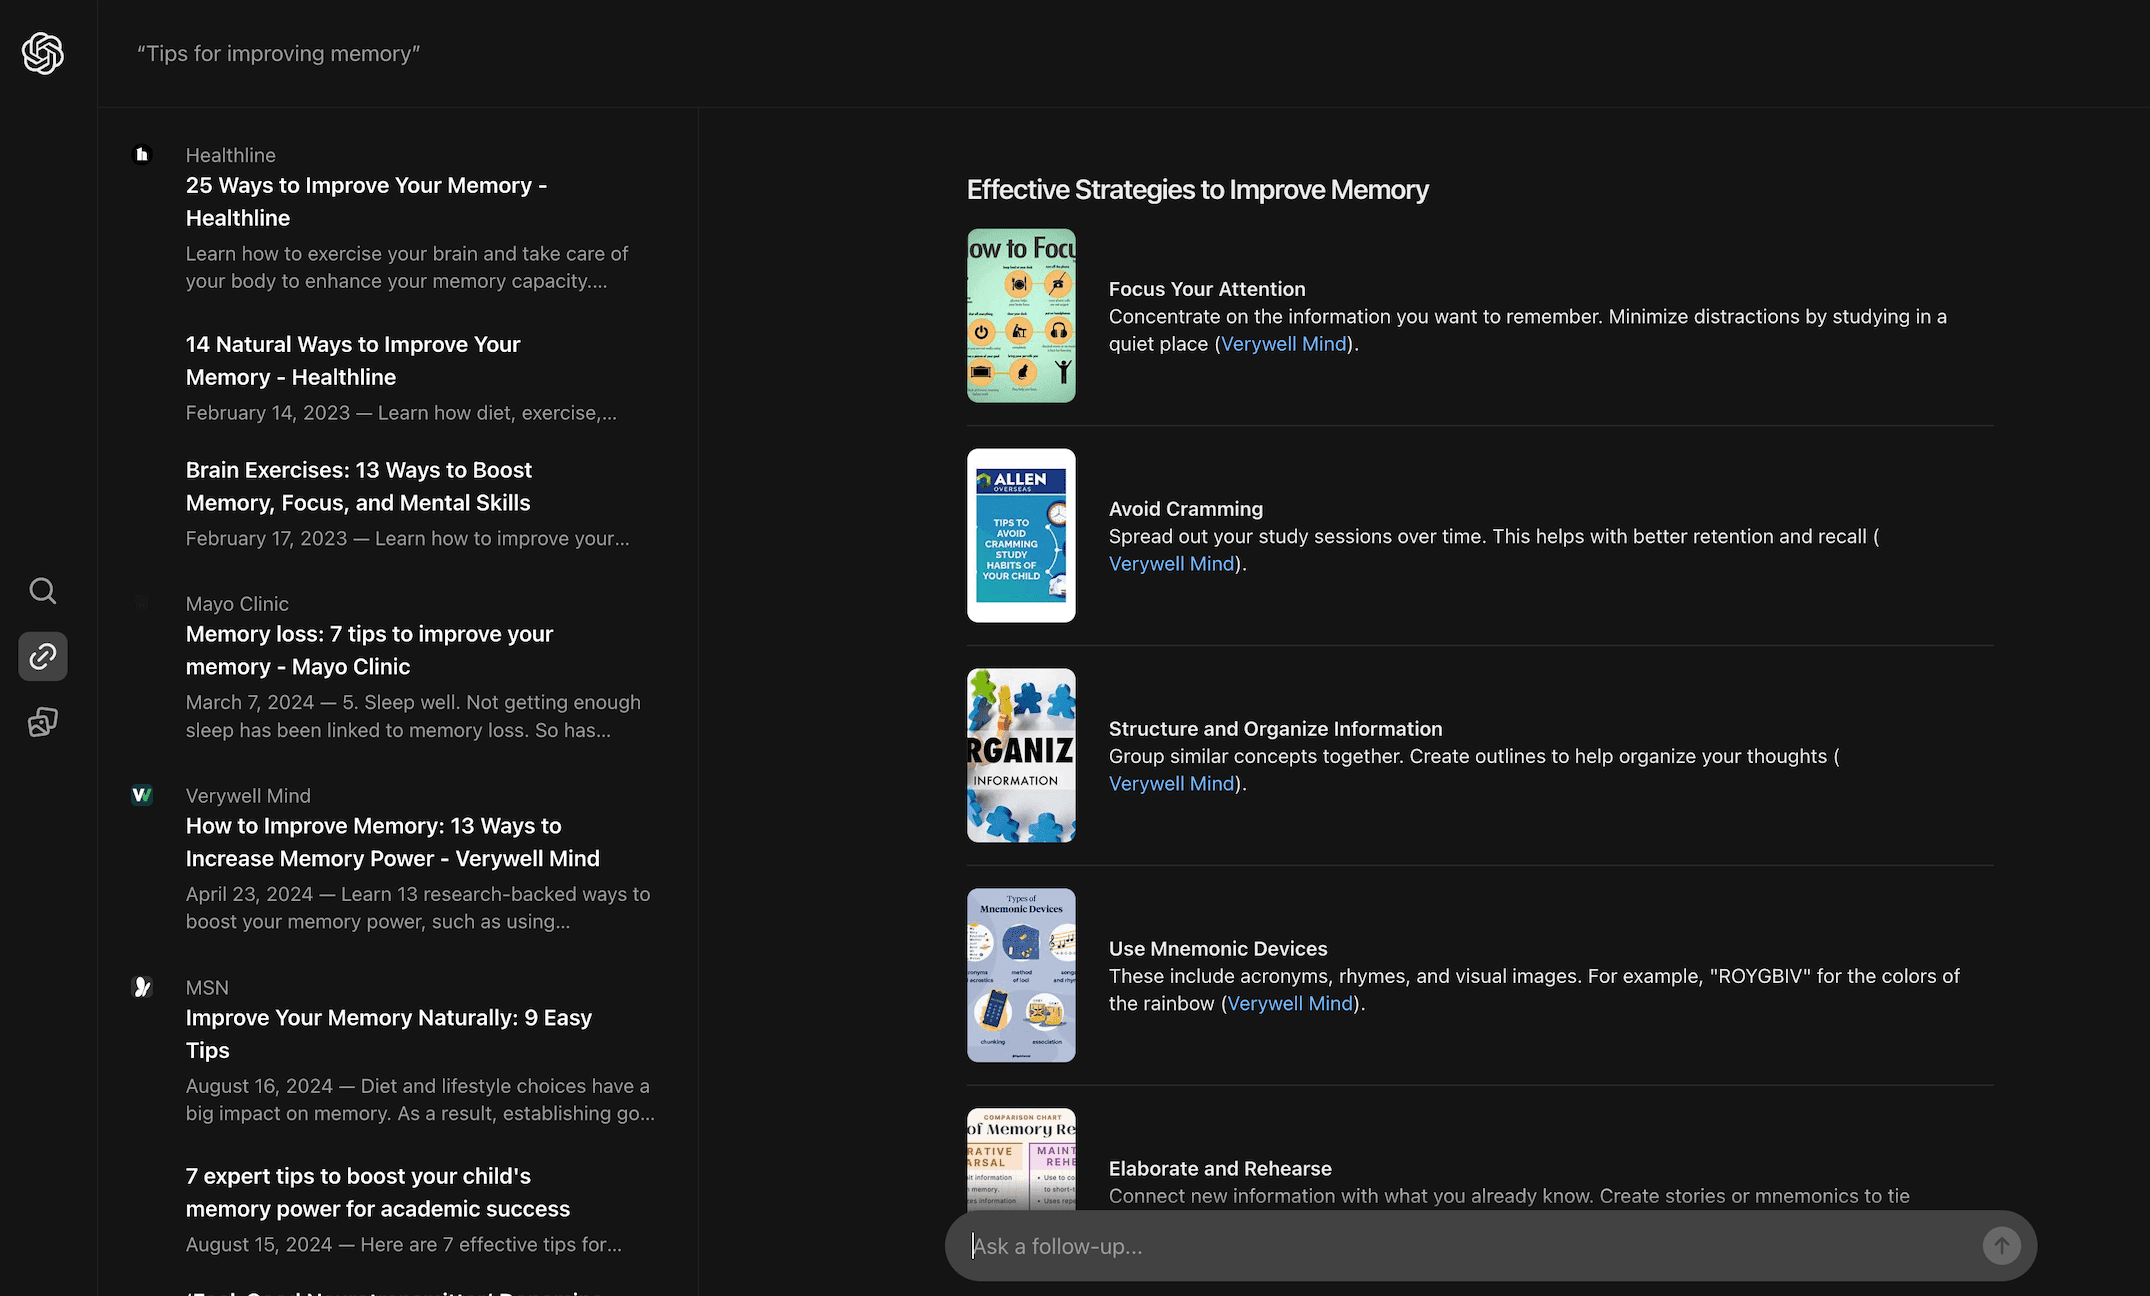Click the Avoid Cramming thumbnail image

[x=1021, y=534]
